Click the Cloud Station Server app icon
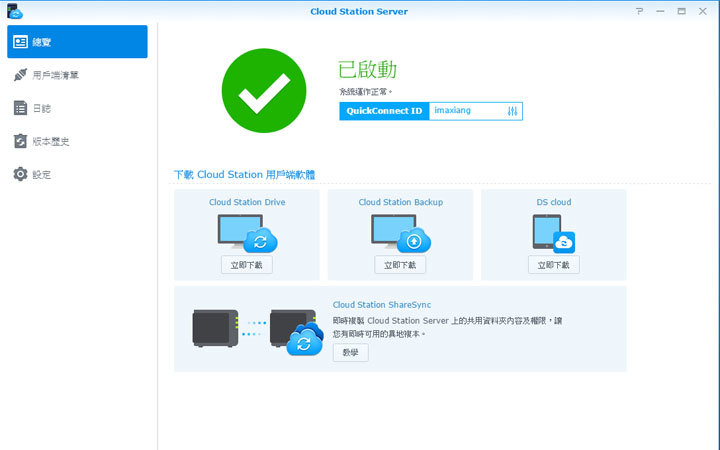 (15, 11)
